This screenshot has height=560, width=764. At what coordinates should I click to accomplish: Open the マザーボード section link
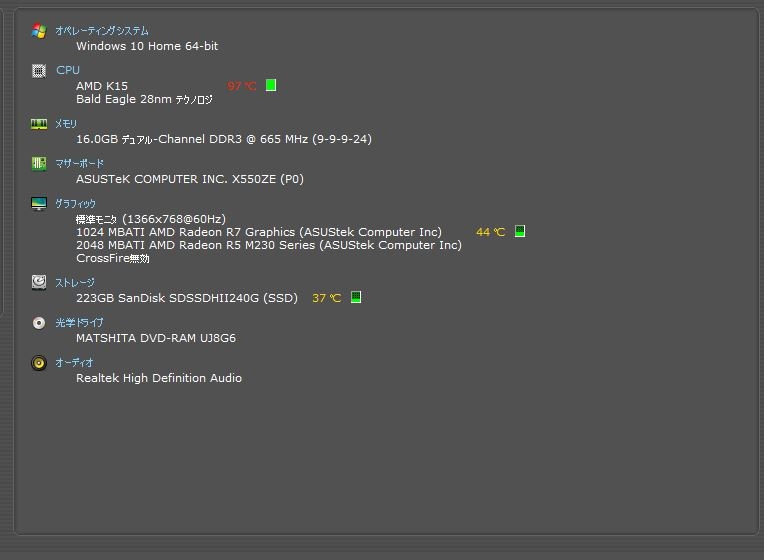coord(79,163)
